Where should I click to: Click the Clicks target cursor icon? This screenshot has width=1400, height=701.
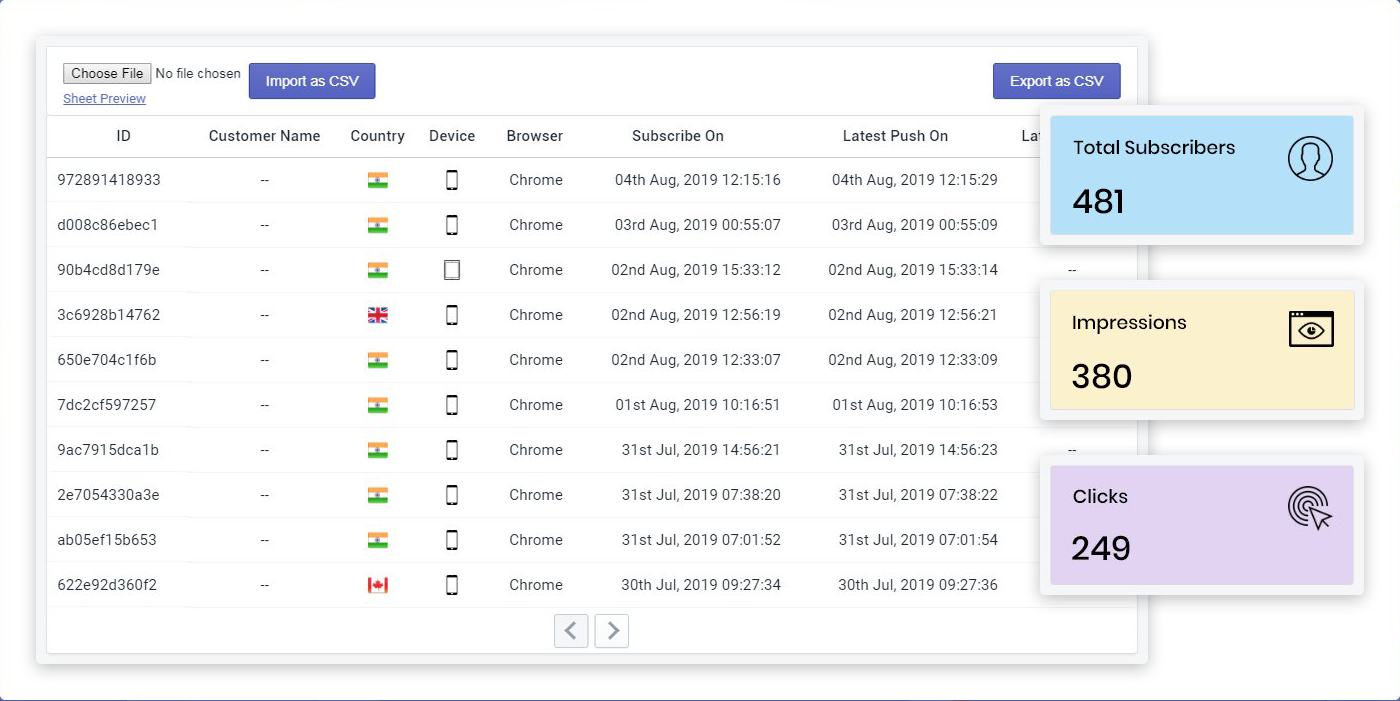click(x=1310, y=508)
